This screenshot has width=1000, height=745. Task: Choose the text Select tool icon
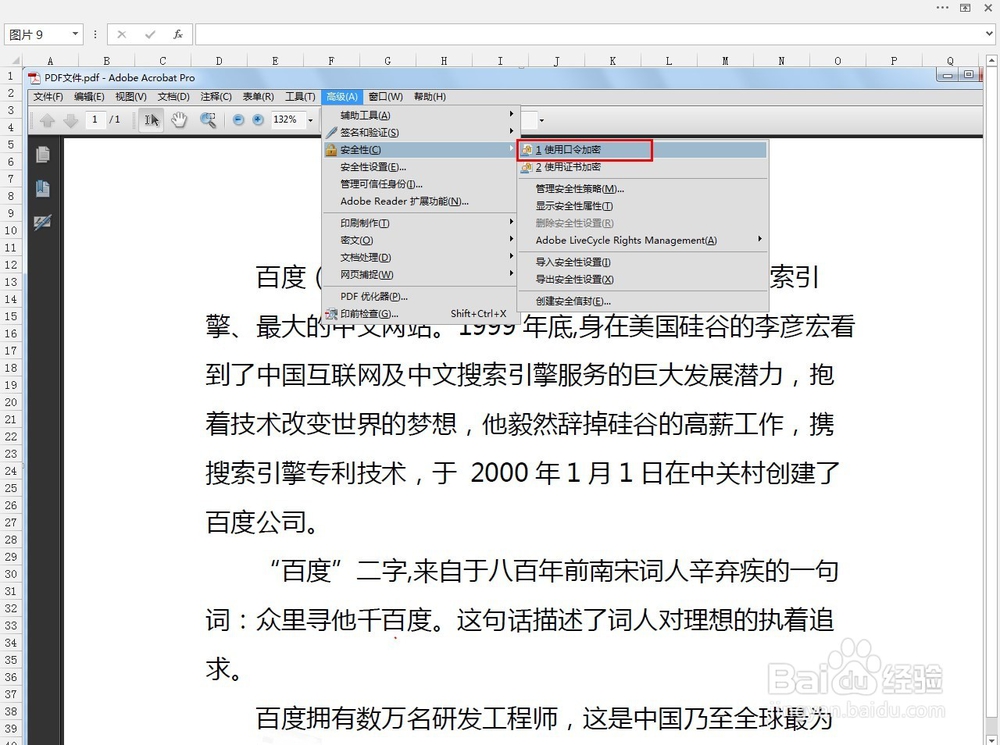point(151,119)
